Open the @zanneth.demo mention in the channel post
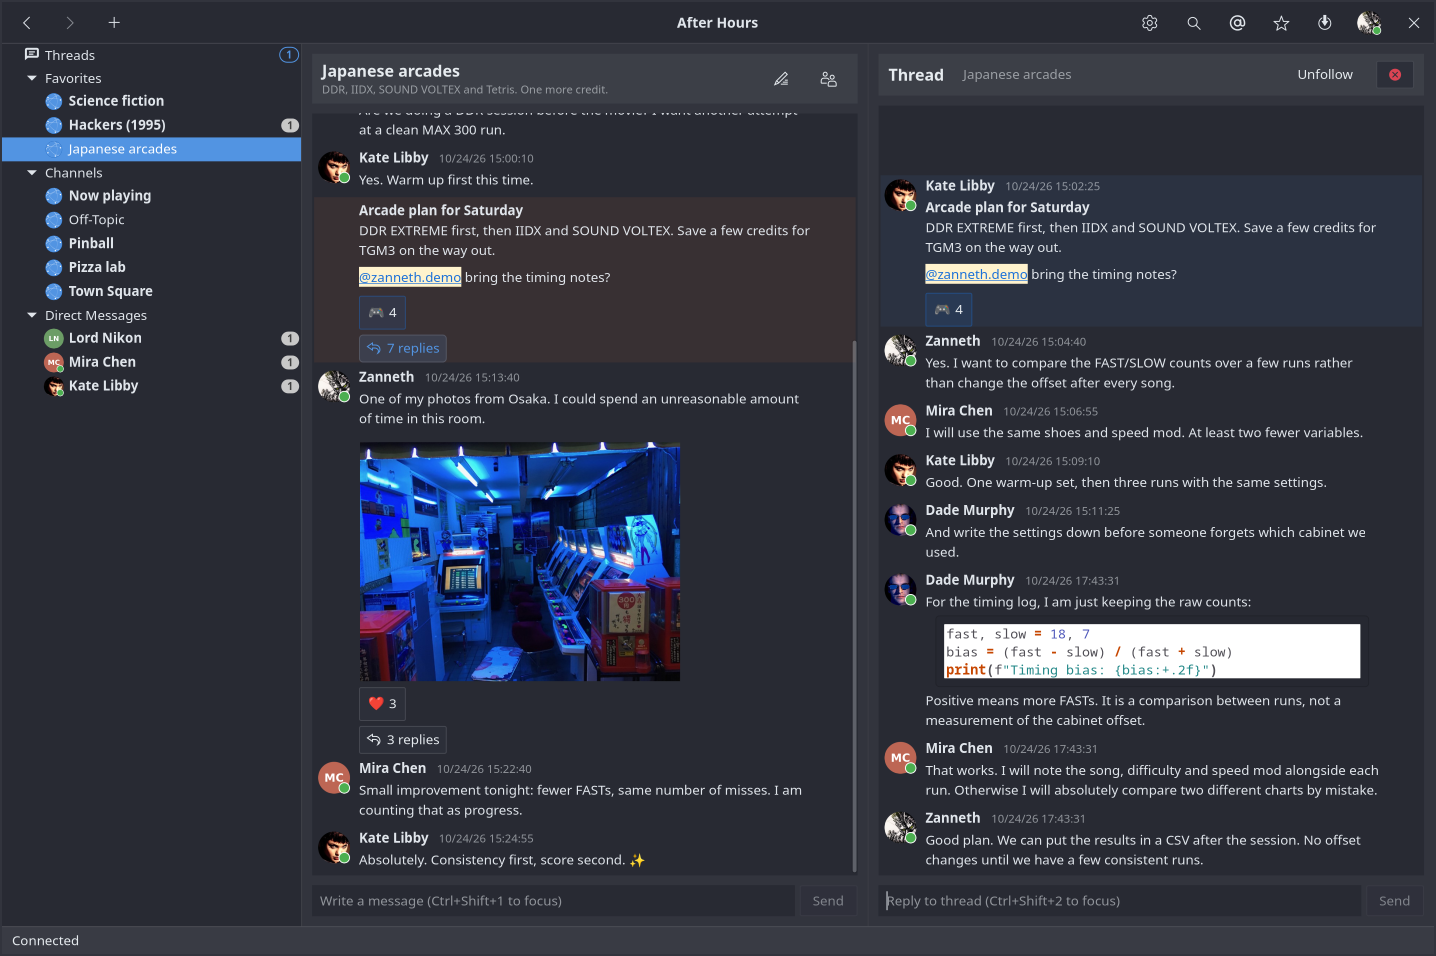The height and width of the screenshot is (956, 1436). coord(410,277)
